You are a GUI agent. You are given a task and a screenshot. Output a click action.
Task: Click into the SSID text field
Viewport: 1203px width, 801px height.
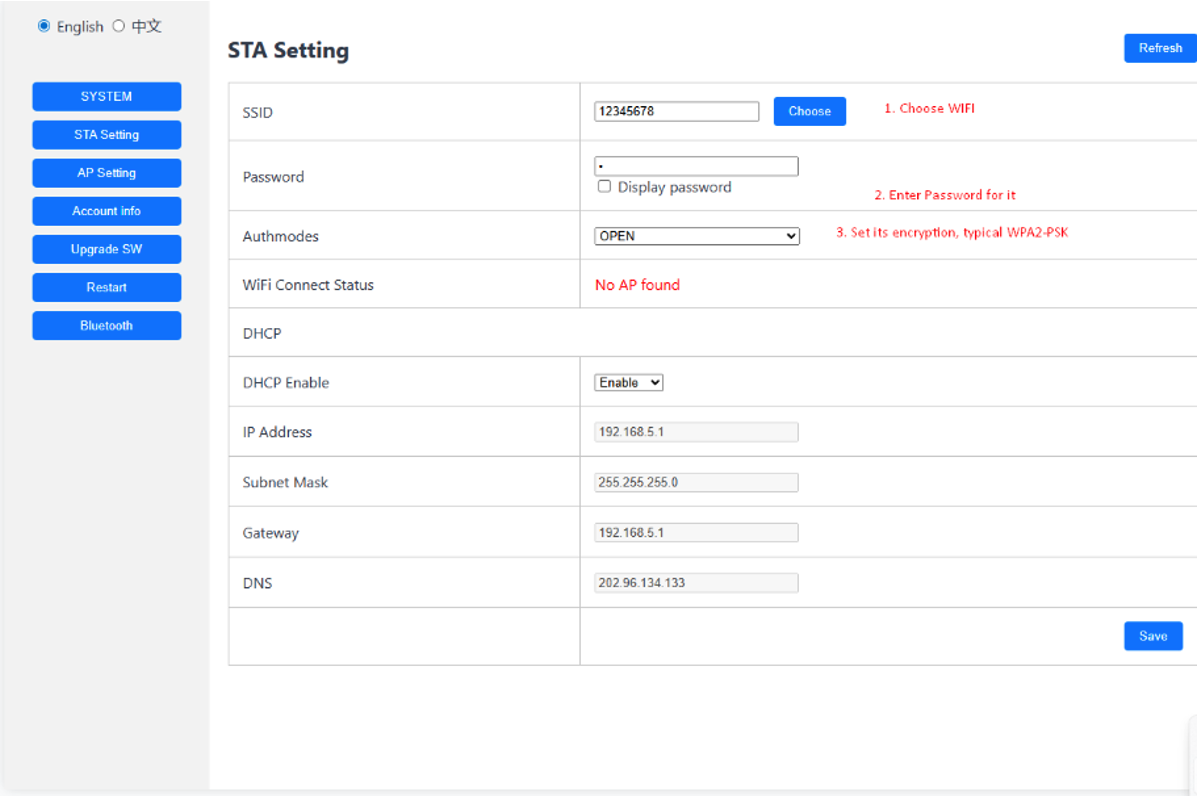click(676, 112)
